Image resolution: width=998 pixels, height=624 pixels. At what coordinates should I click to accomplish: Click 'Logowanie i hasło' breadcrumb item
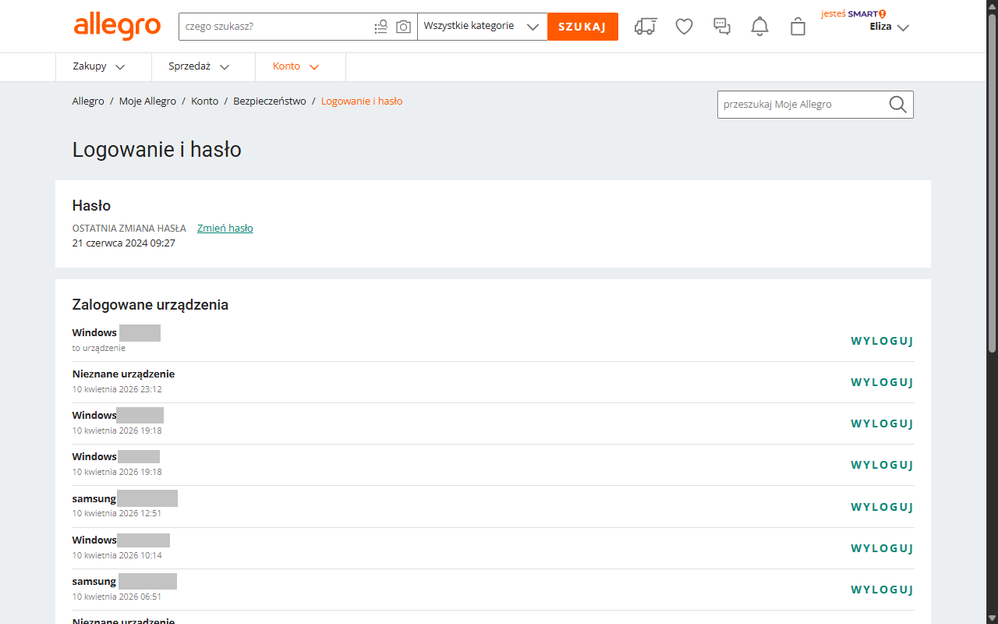click(x=362, y=101)
